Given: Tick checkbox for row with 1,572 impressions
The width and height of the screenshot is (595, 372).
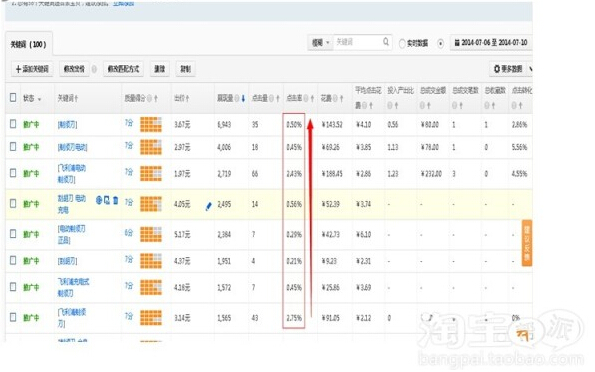Looking at the screenshot, I should click(13, 287).
